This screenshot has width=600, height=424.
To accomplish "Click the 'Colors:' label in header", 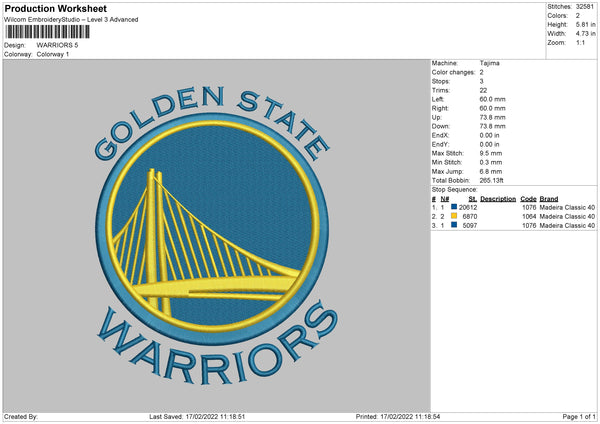I will click(x=557, y=16).
